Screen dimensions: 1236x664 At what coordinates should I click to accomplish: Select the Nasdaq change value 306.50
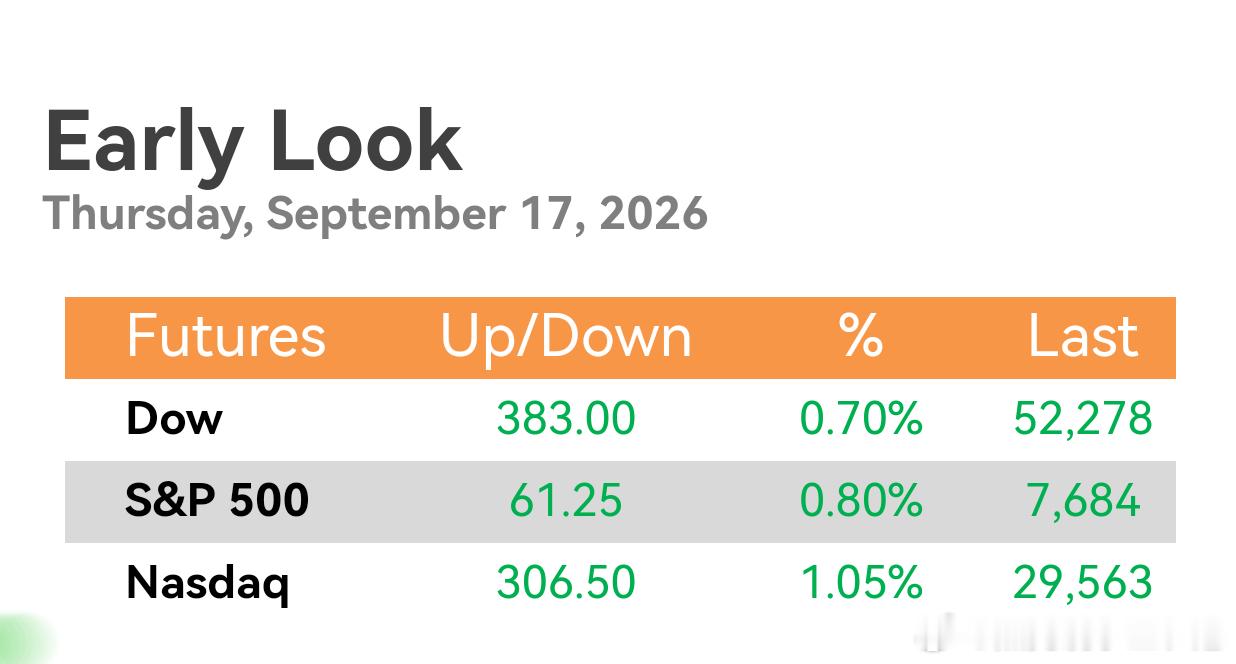click(566, 583)
